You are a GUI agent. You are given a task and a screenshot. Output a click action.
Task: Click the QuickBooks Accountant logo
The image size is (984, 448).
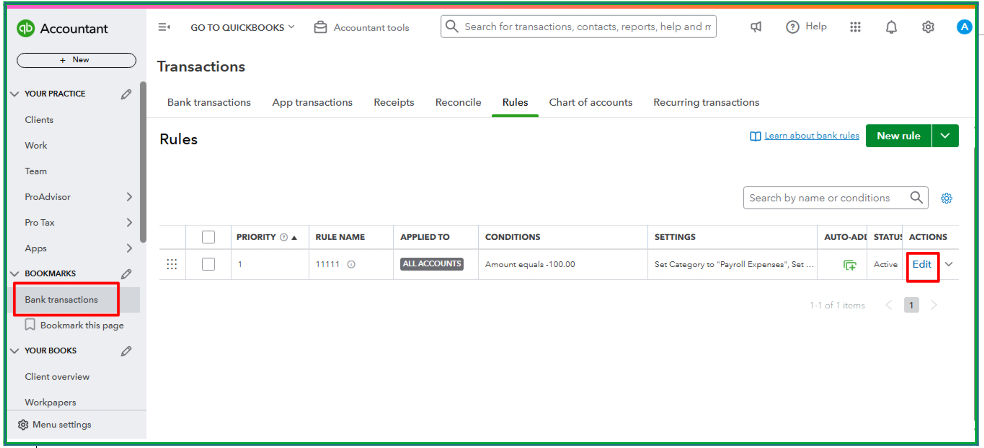62,29
